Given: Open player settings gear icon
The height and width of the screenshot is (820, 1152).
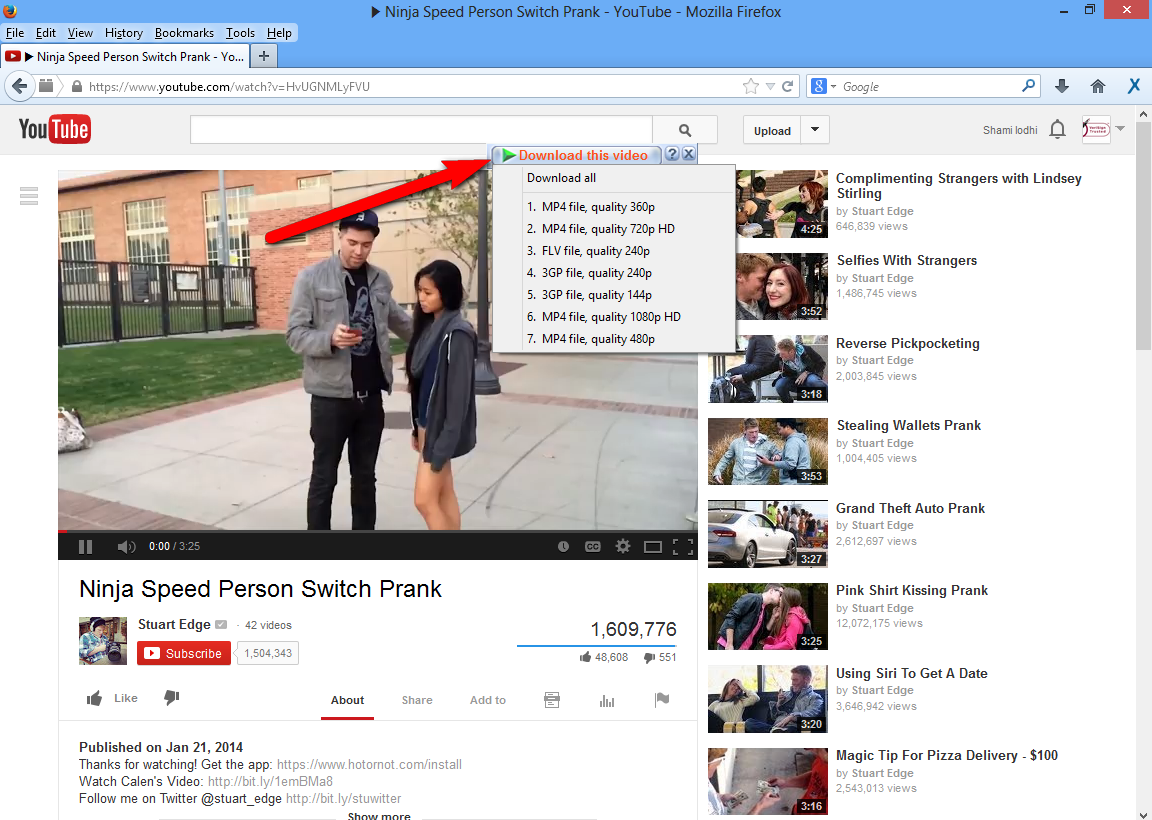Looking at the screenshot, I should tap(623, 546).
